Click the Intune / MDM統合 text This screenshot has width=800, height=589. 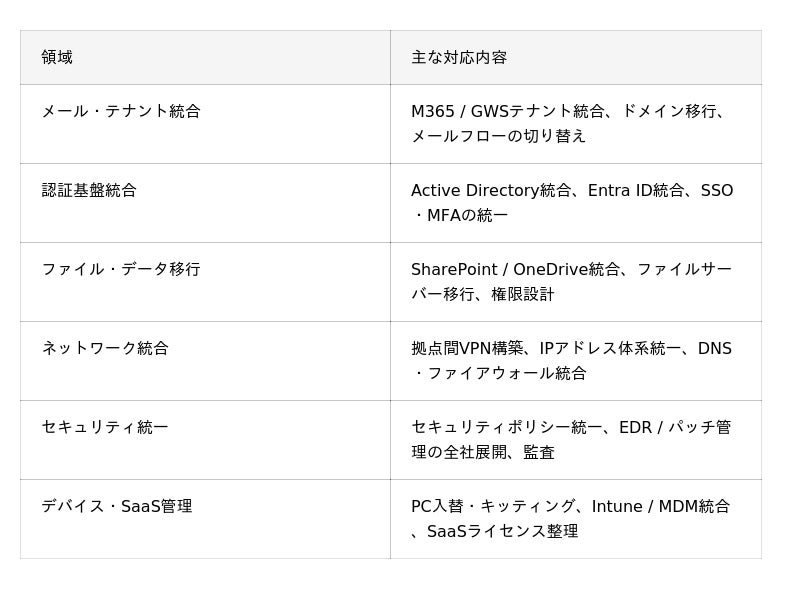point(661,506)
